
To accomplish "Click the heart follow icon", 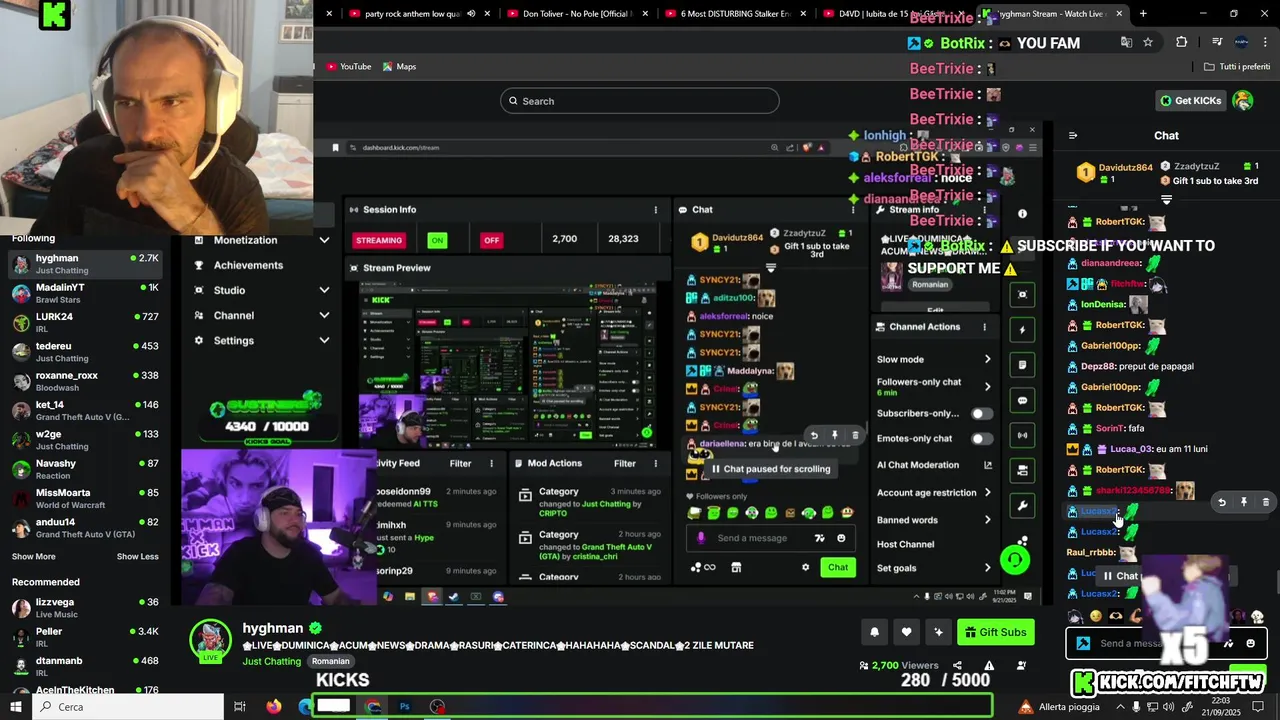I will tap(906, 632).
